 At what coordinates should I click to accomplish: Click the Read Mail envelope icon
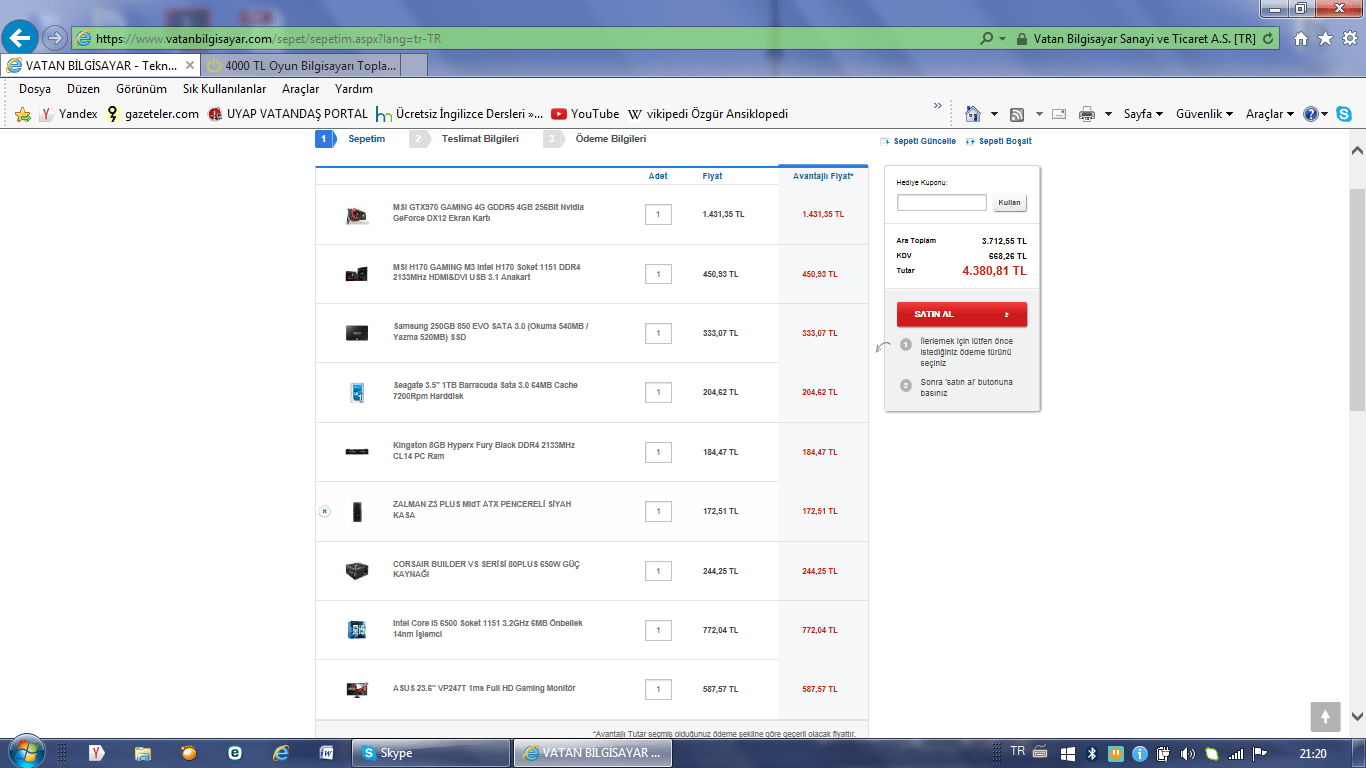[1059, 114]
